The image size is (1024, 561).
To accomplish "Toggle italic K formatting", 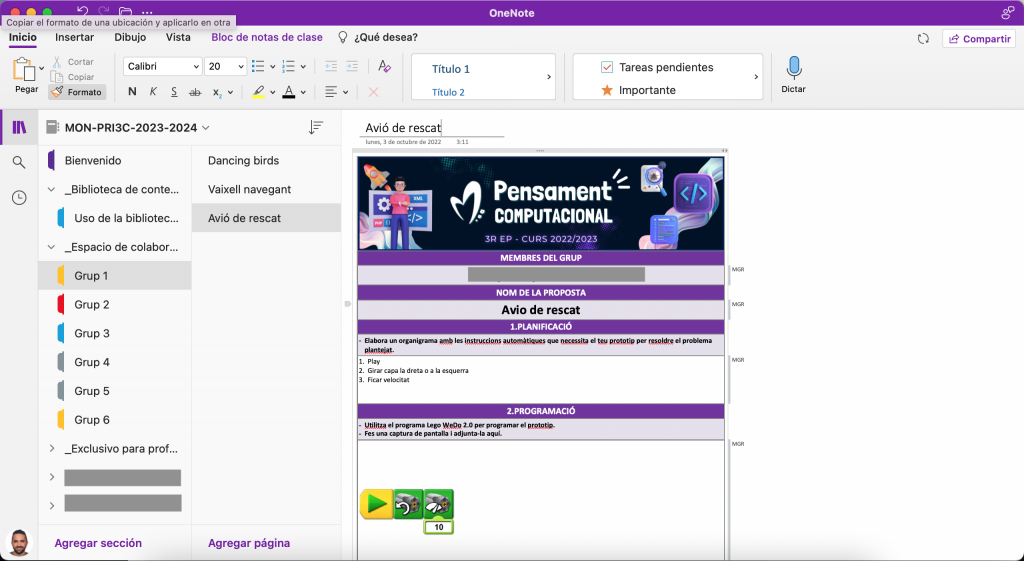I will 153,92.
